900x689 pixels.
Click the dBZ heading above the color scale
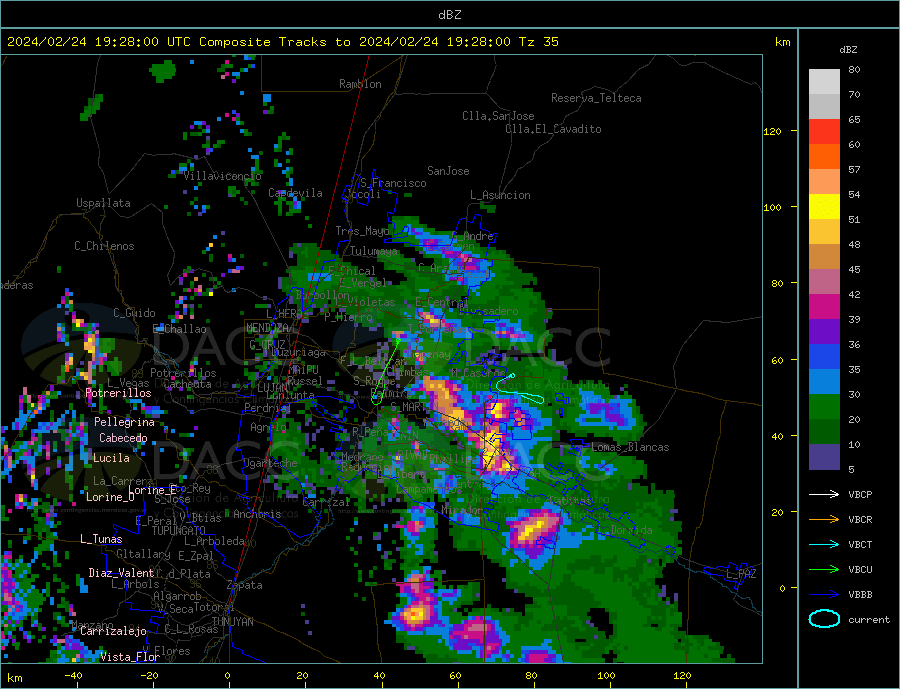[x=848, y=50]
